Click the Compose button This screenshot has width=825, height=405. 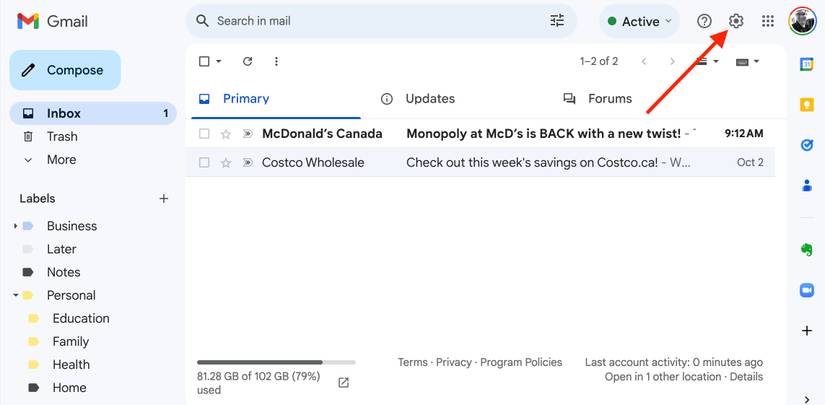coord(65,70)
